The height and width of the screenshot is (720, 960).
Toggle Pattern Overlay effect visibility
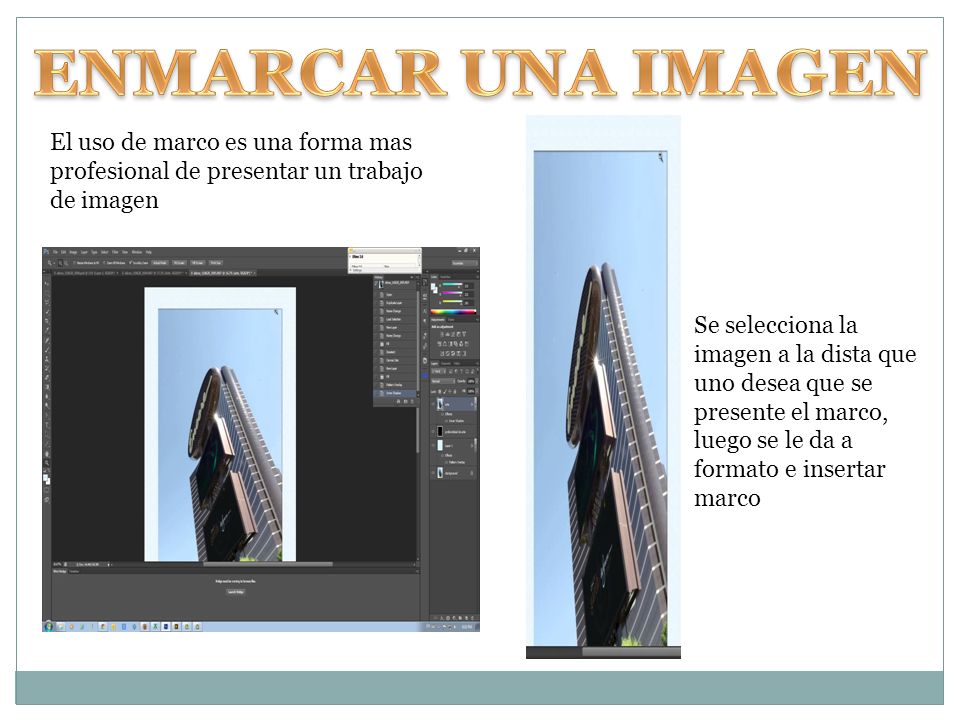tap(446, 462)
